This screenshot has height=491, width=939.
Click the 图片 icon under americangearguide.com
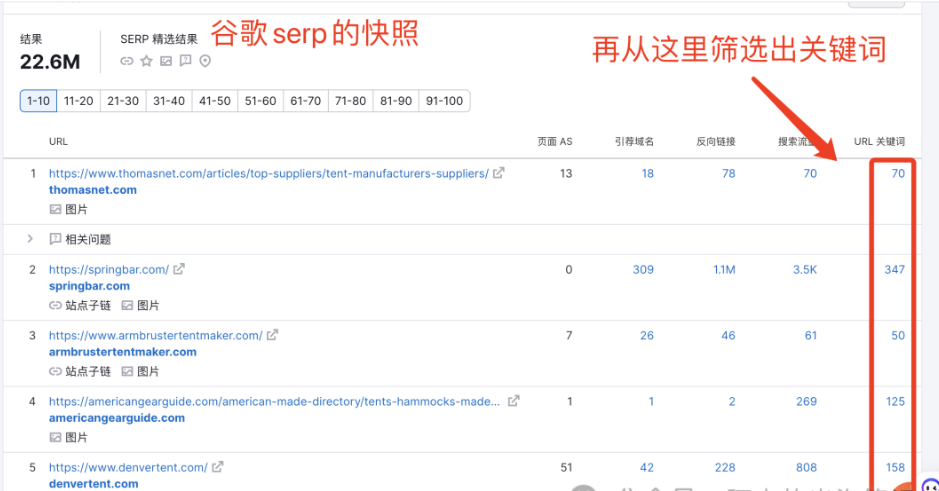56,437
